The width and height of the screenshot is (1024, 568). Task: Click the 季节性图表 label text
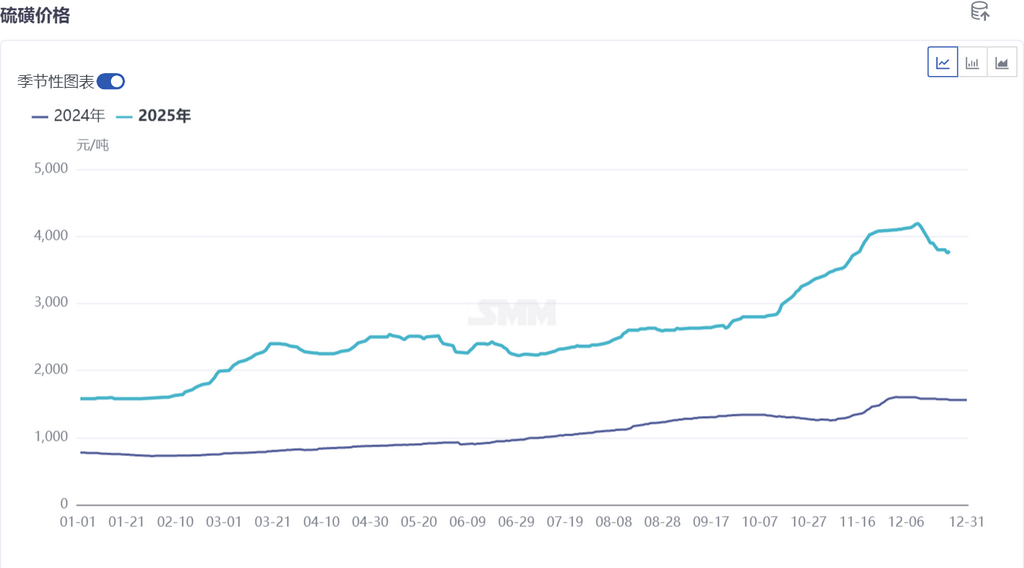[56, 81]
